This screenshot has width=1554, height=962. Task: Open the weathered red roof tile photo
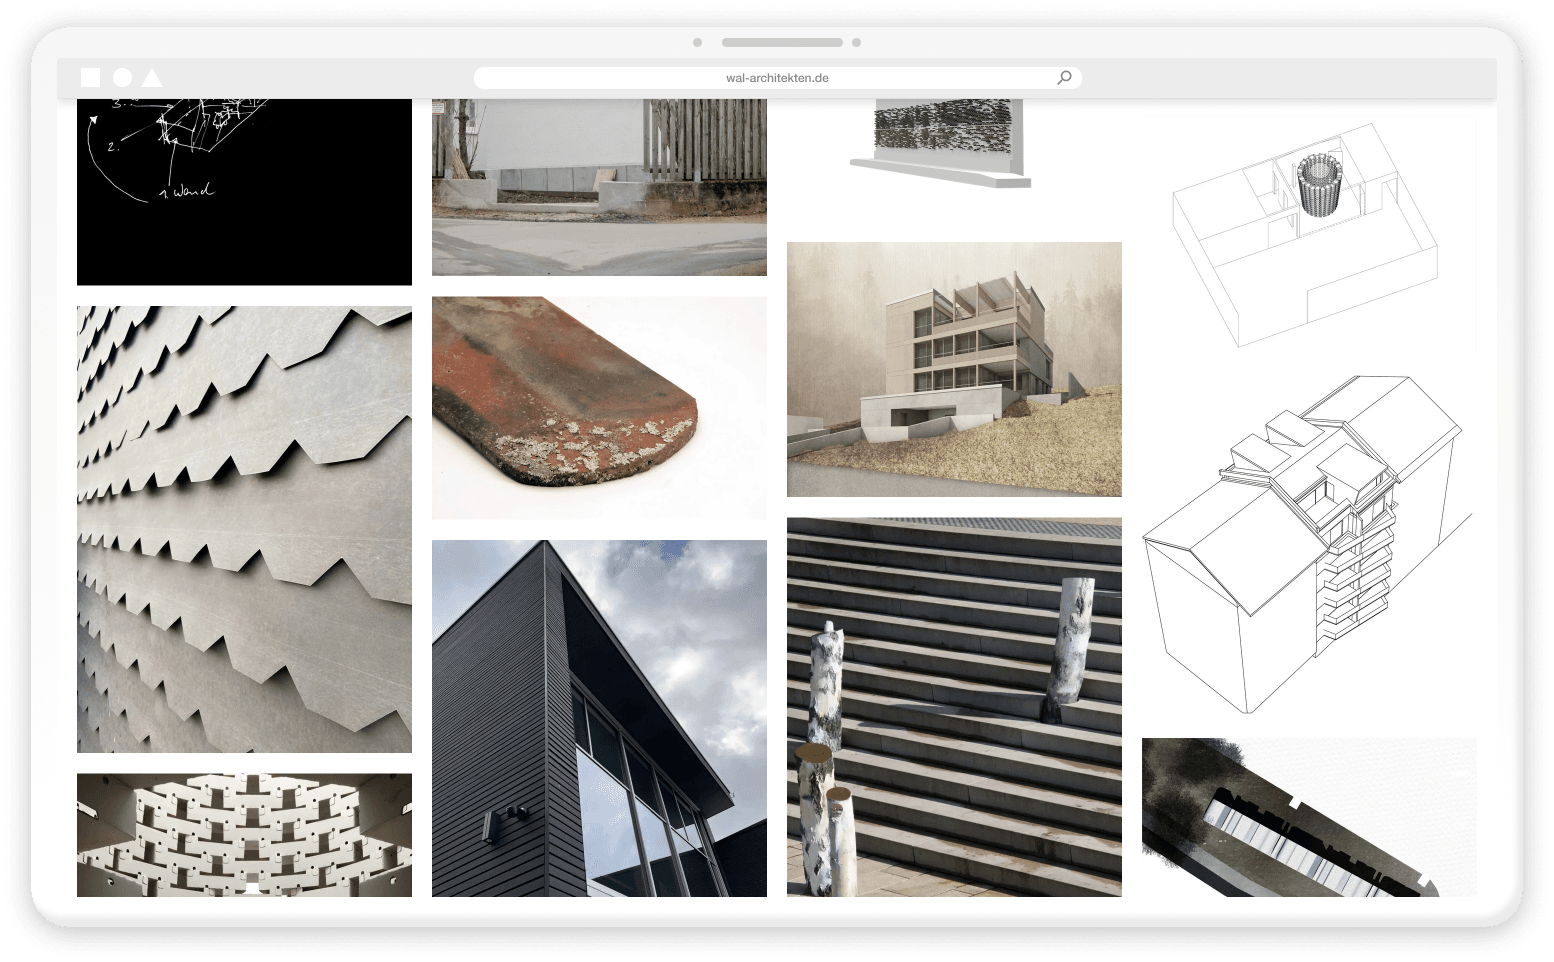tap(599, 407)
